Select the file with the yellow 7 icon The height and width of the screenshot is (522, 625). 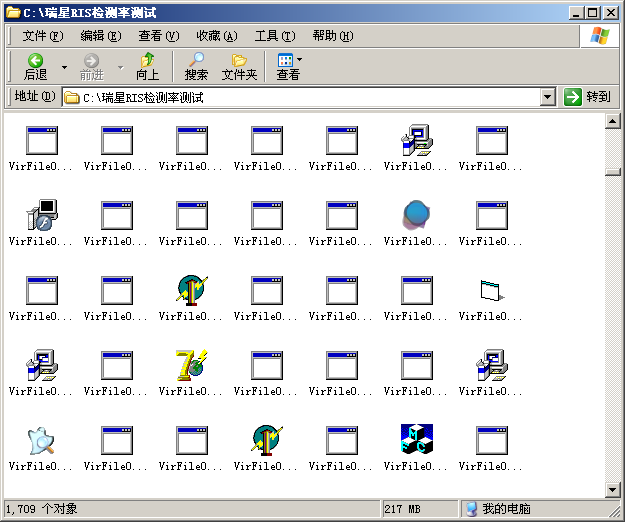[x=191, y=372]
